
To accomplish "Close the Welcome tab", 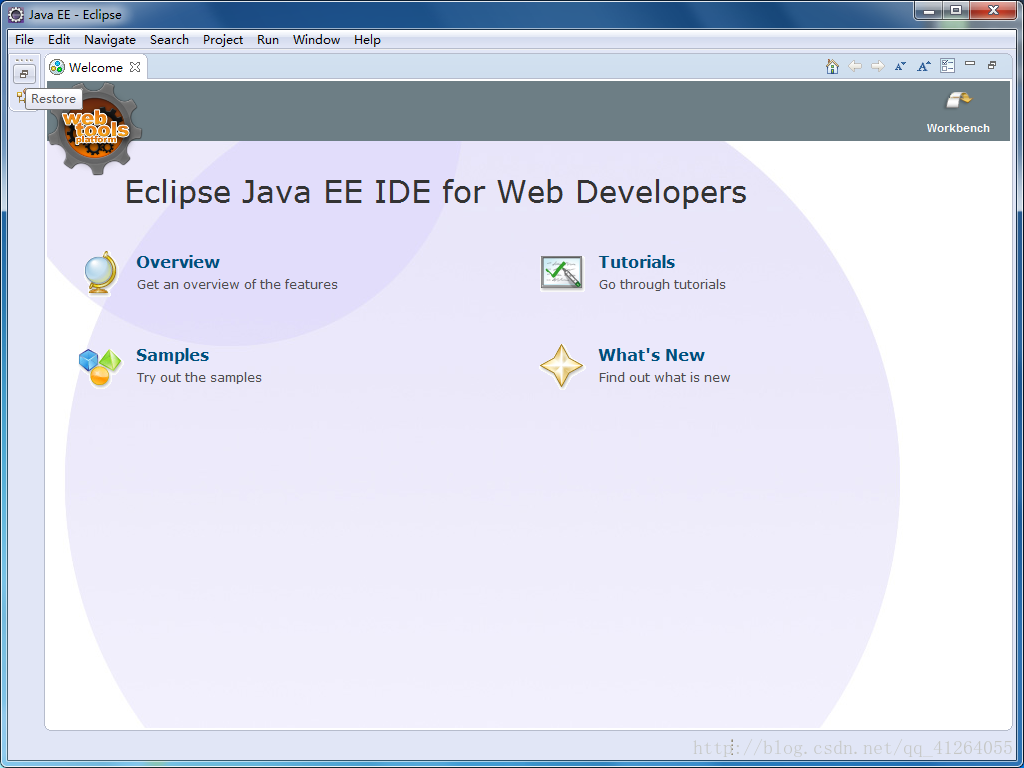I will click(x=135, y=67).
